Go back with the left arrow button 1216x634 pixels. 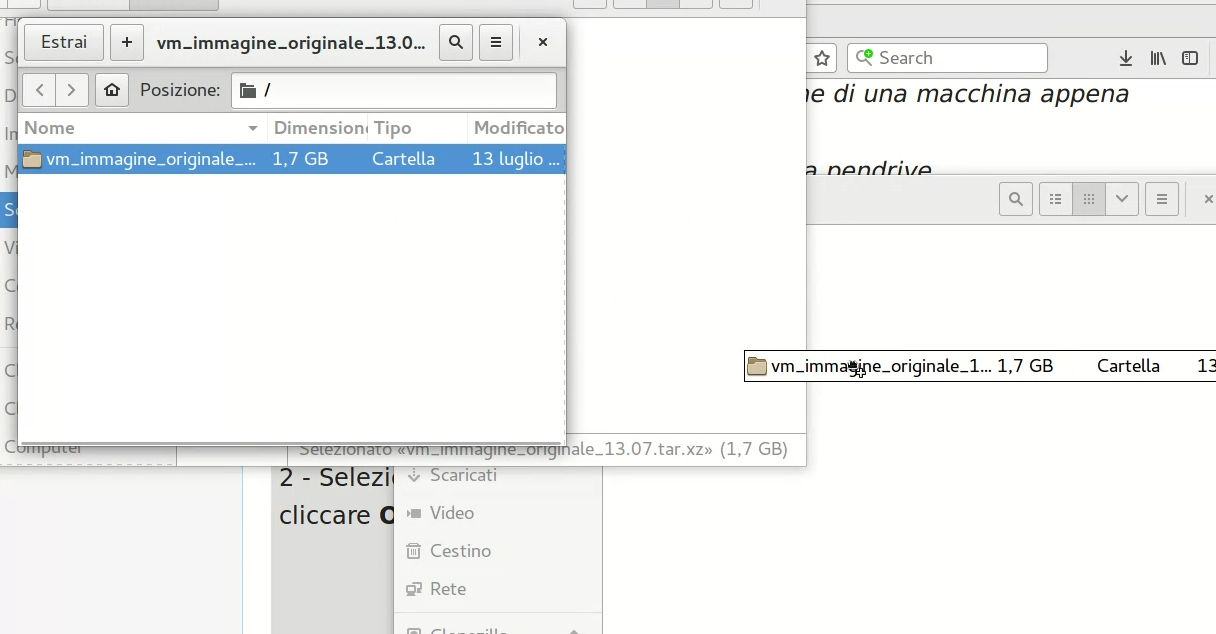tap(39, 90)
